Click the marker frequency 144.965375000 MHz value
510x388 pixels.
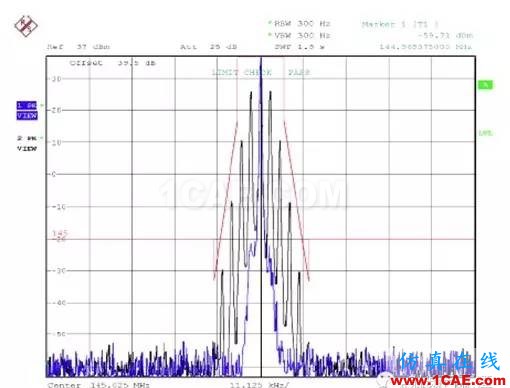click(426, 47)
